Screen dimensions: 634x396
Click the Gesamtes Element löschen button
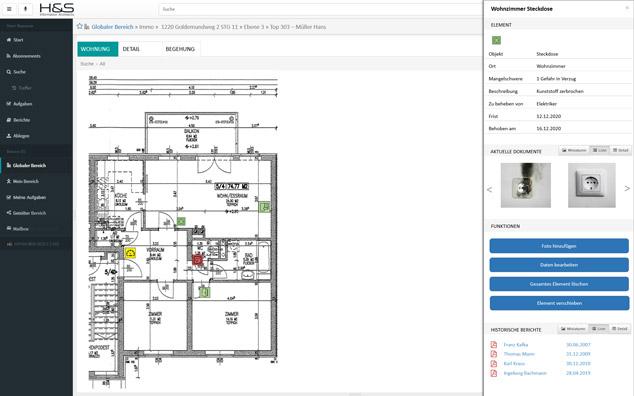(x=559, y=284)
